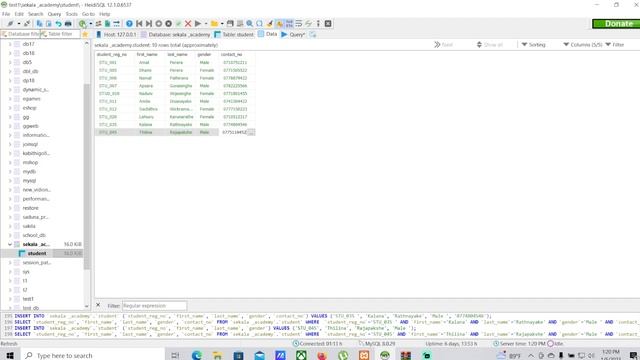
Task: Click the disconnect plug icon
Action: (x=27, y=24)
